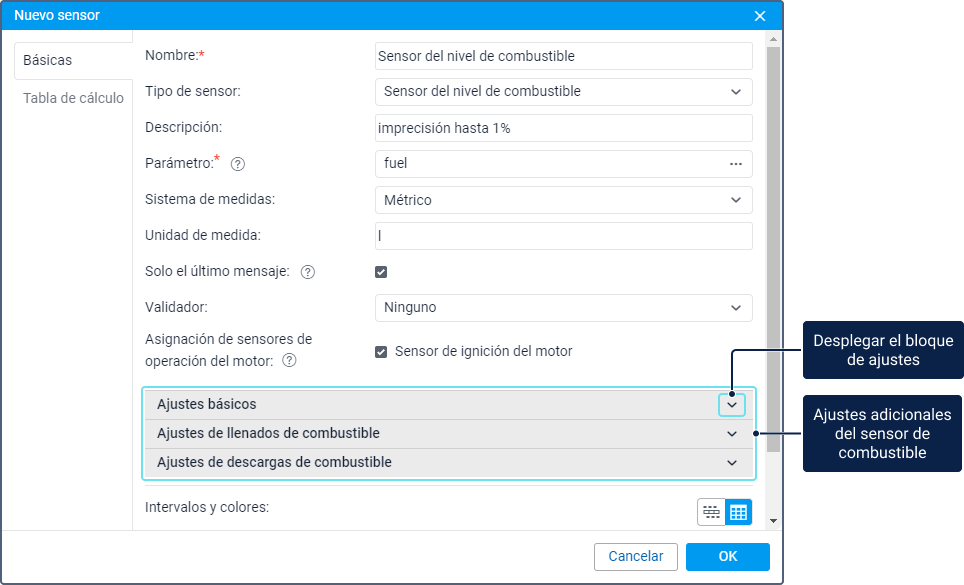Screen dimensions: 964x585
Task: Switch to intervals table view icon
Action: 738,512
